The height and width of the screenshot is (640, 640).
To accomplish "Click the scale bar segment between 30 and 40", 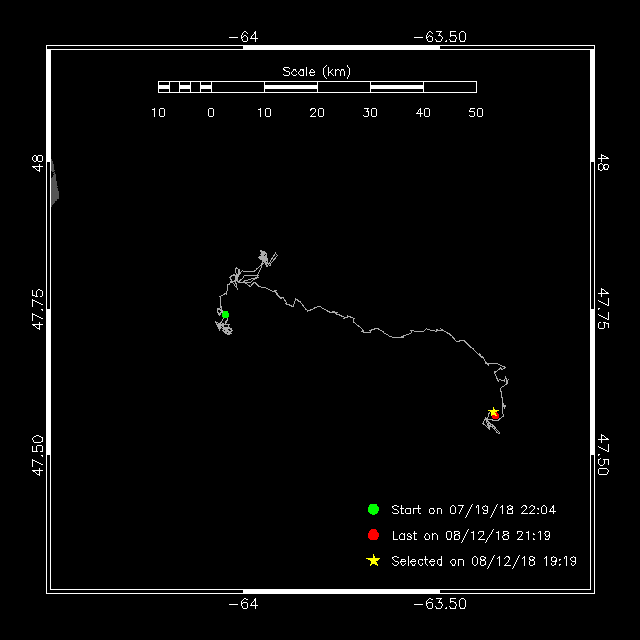I will (397, 87).
